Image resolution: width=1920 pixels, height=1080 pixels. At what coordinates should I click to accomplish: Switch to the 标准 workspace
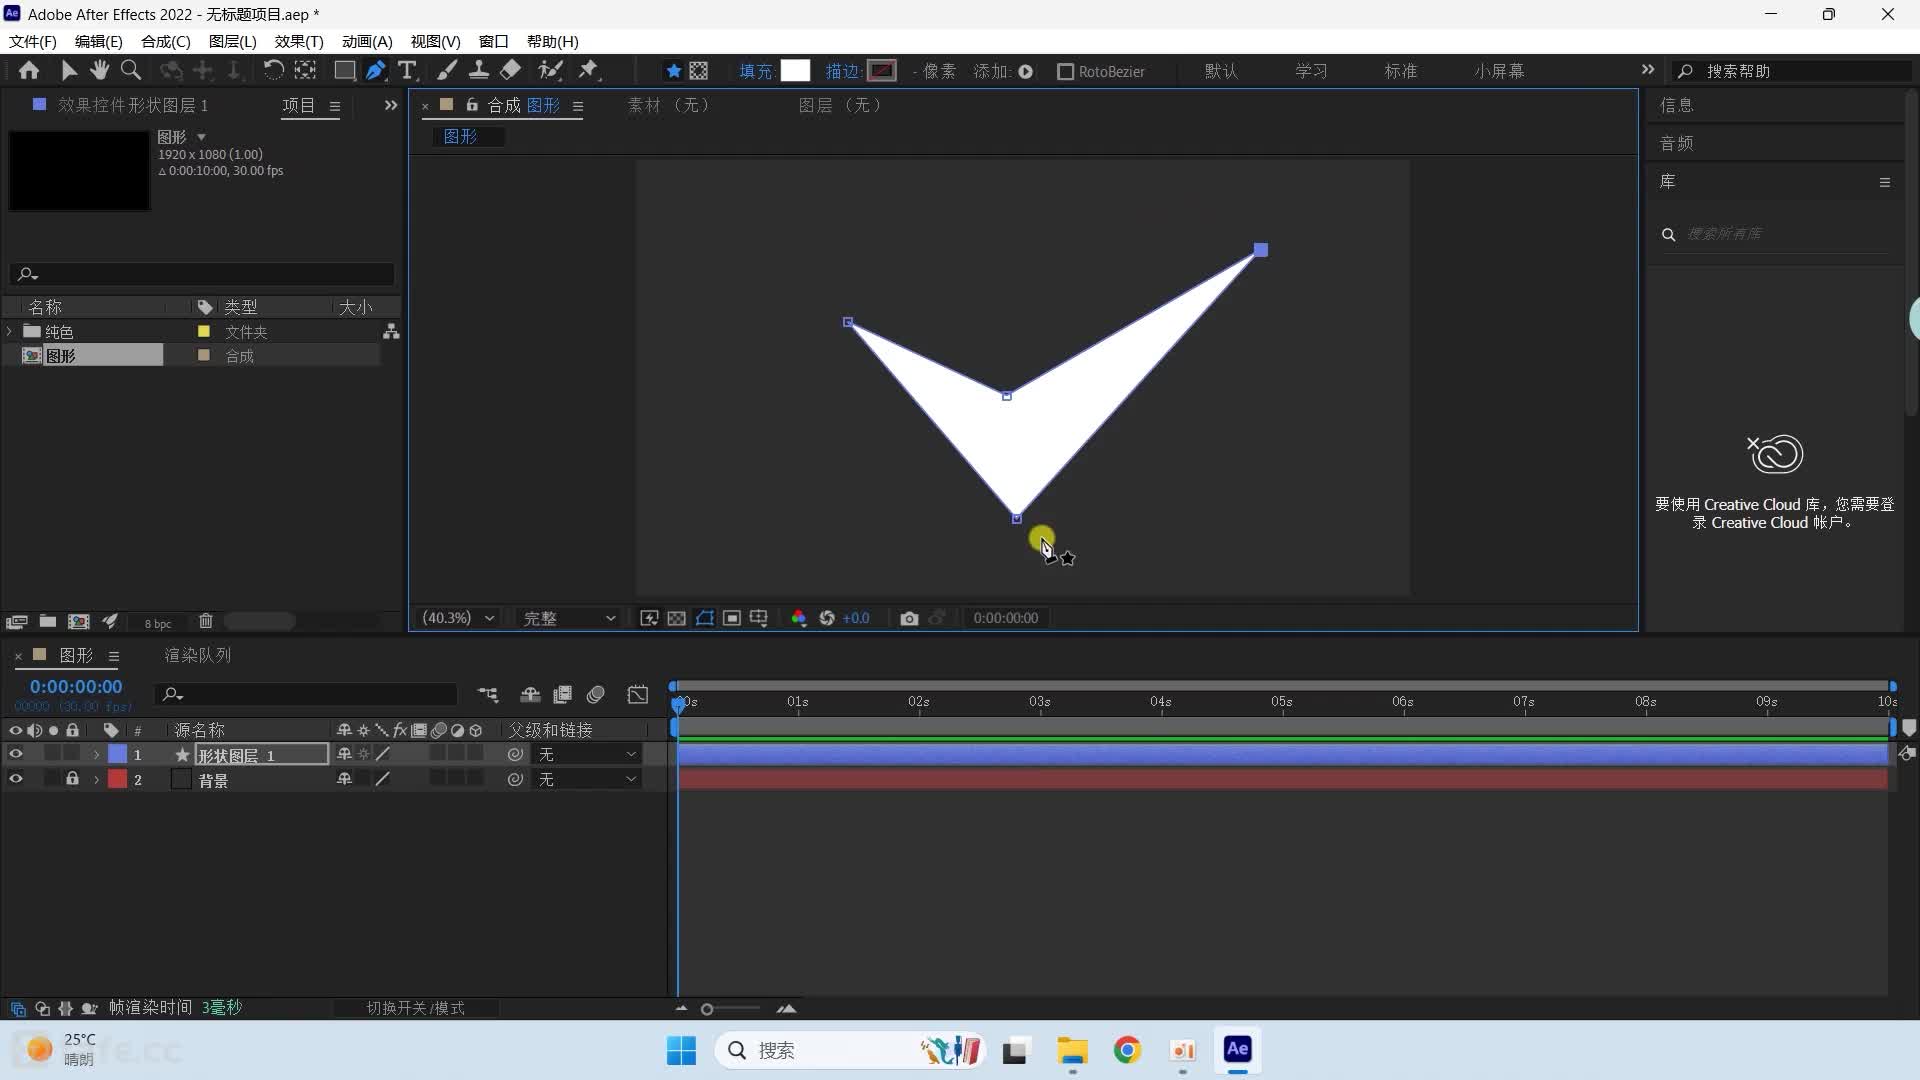click(1400, 71)
